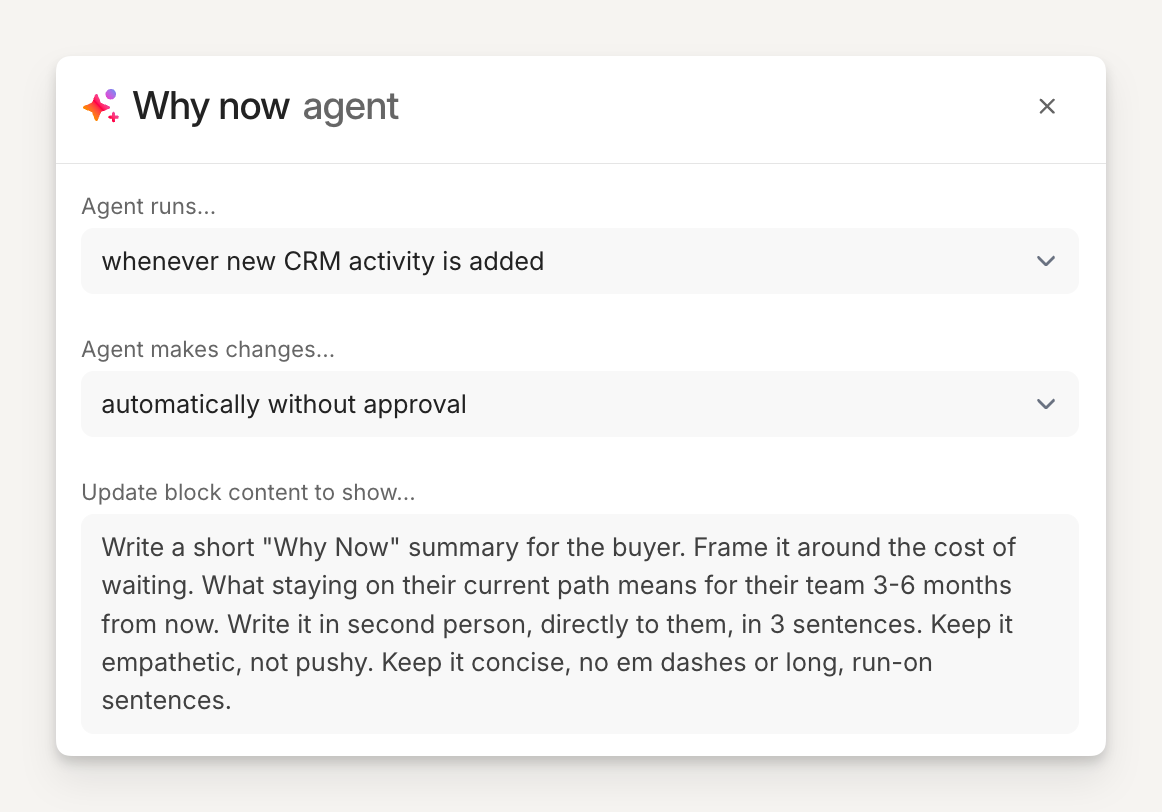This screenshot has height=812, width=1162.
Task: Expand the Agent runs chevron arrow
Action: (x=1046, y=261)
